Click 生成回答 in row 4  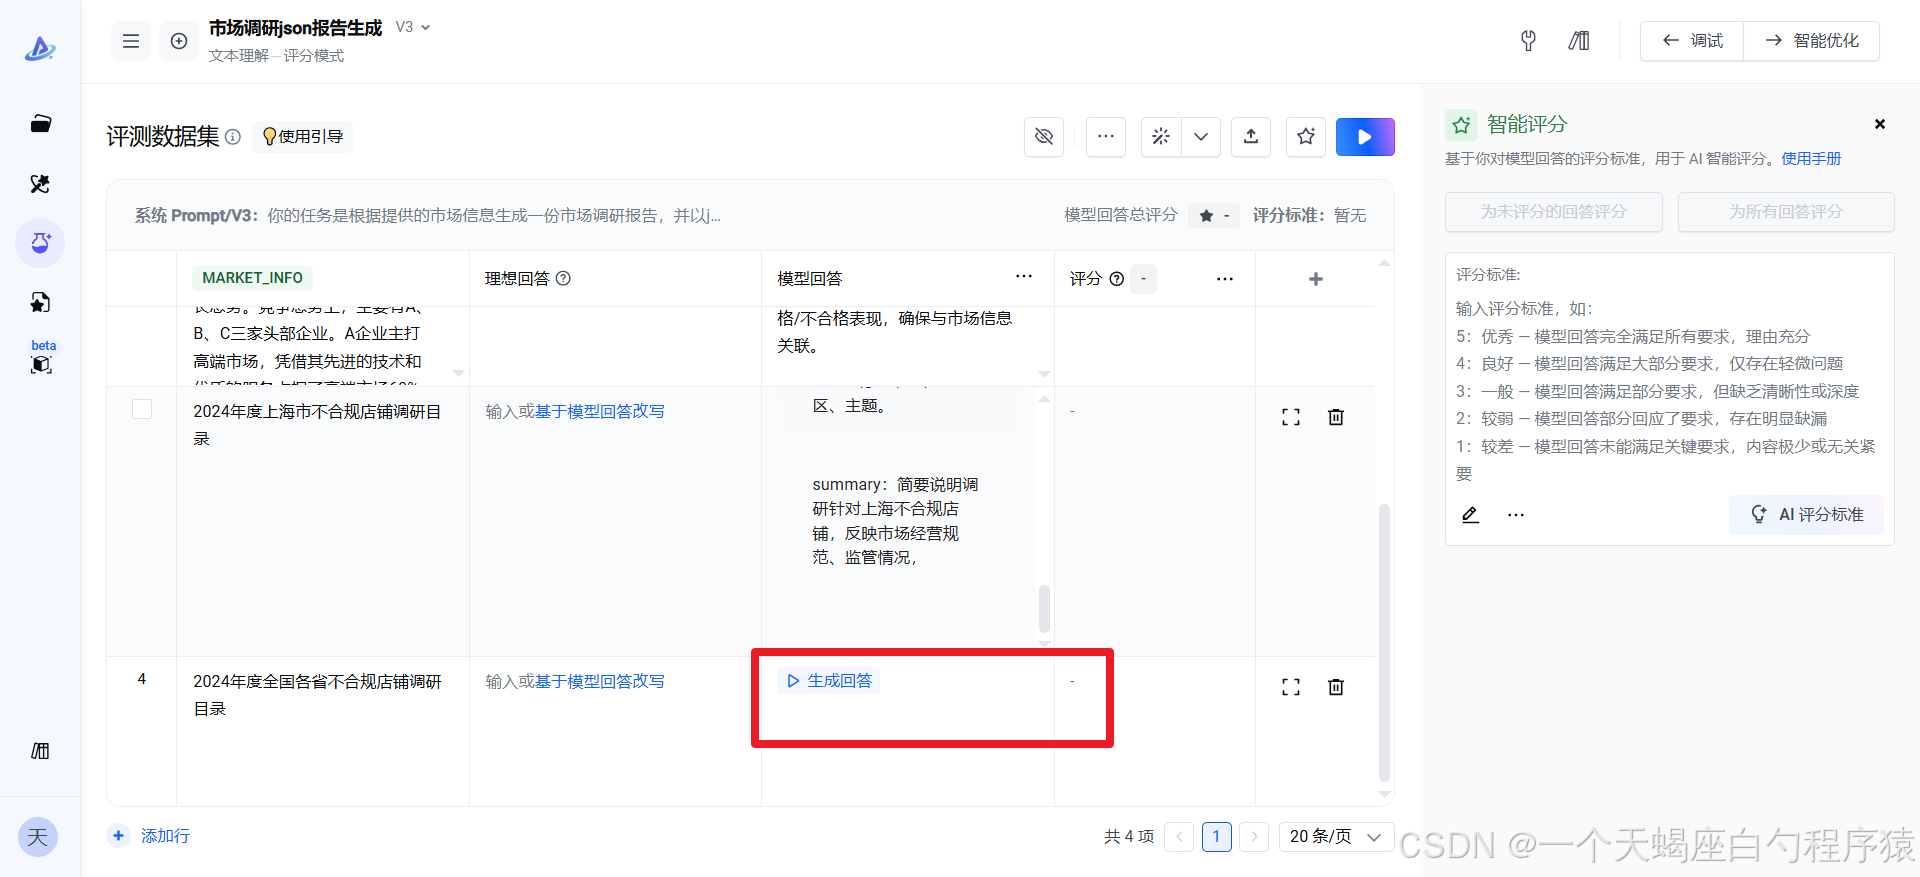829,681
